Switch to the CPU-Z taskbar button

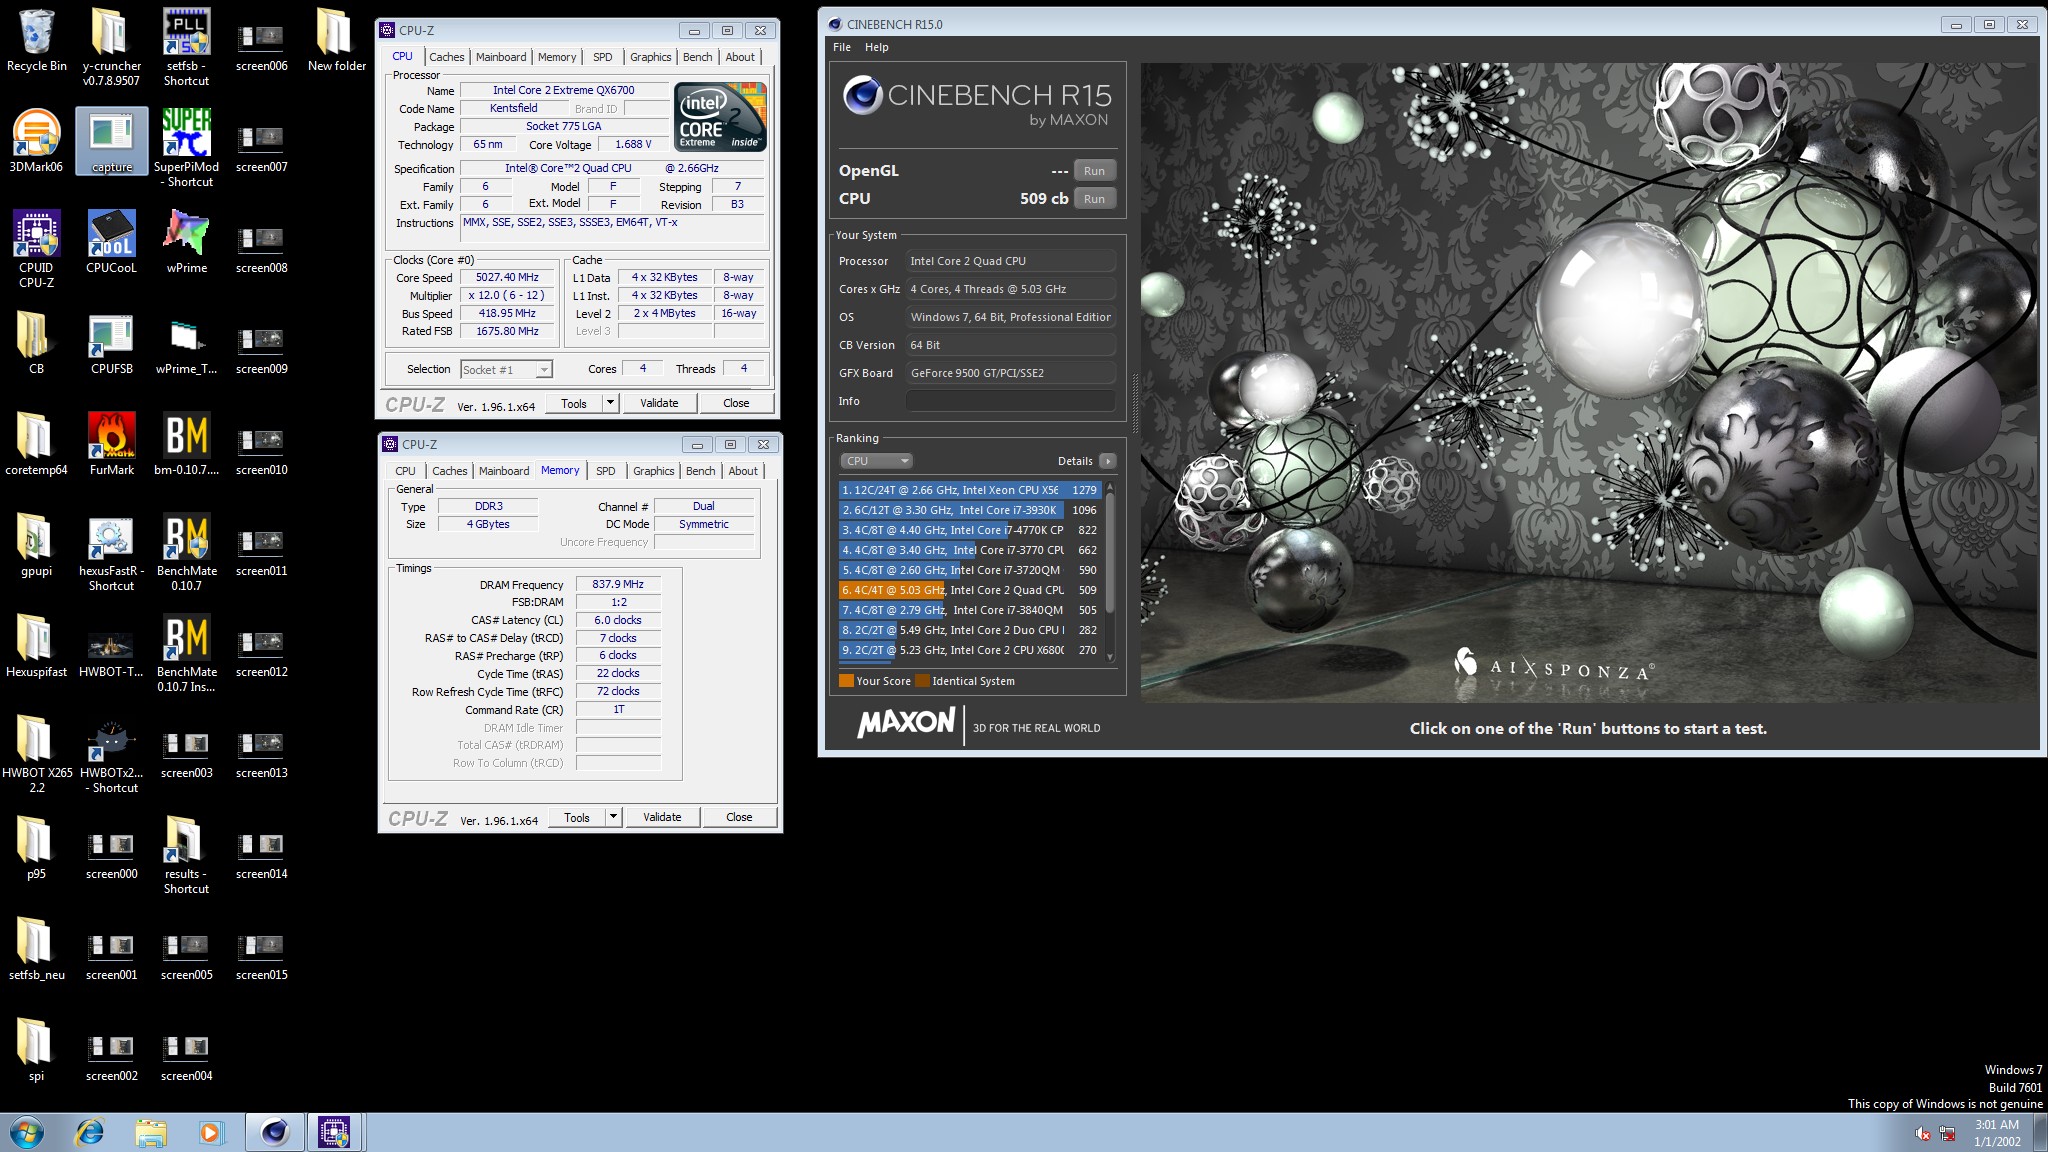pos(334,1133)
